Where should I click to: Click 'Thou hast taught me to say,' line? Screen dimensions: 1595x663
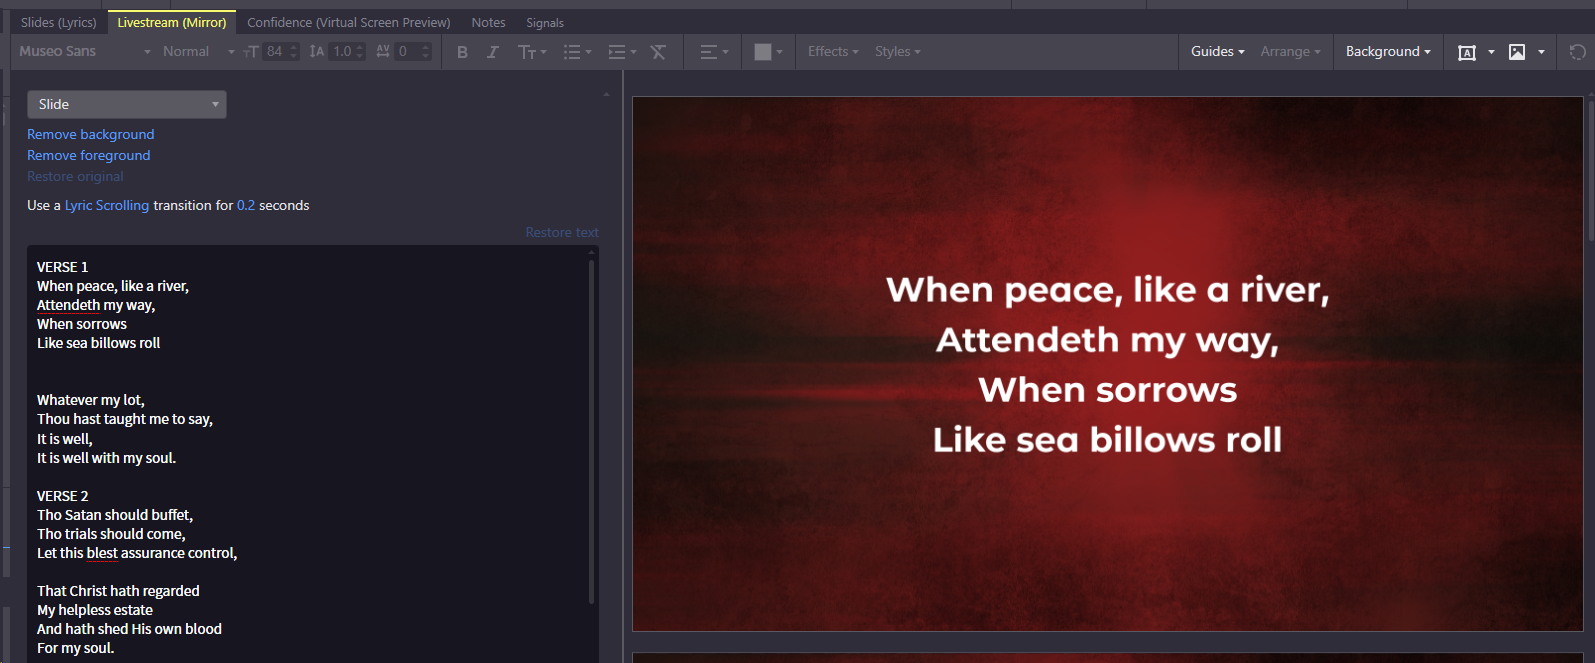pyautogui.click(x=125, y=419)
